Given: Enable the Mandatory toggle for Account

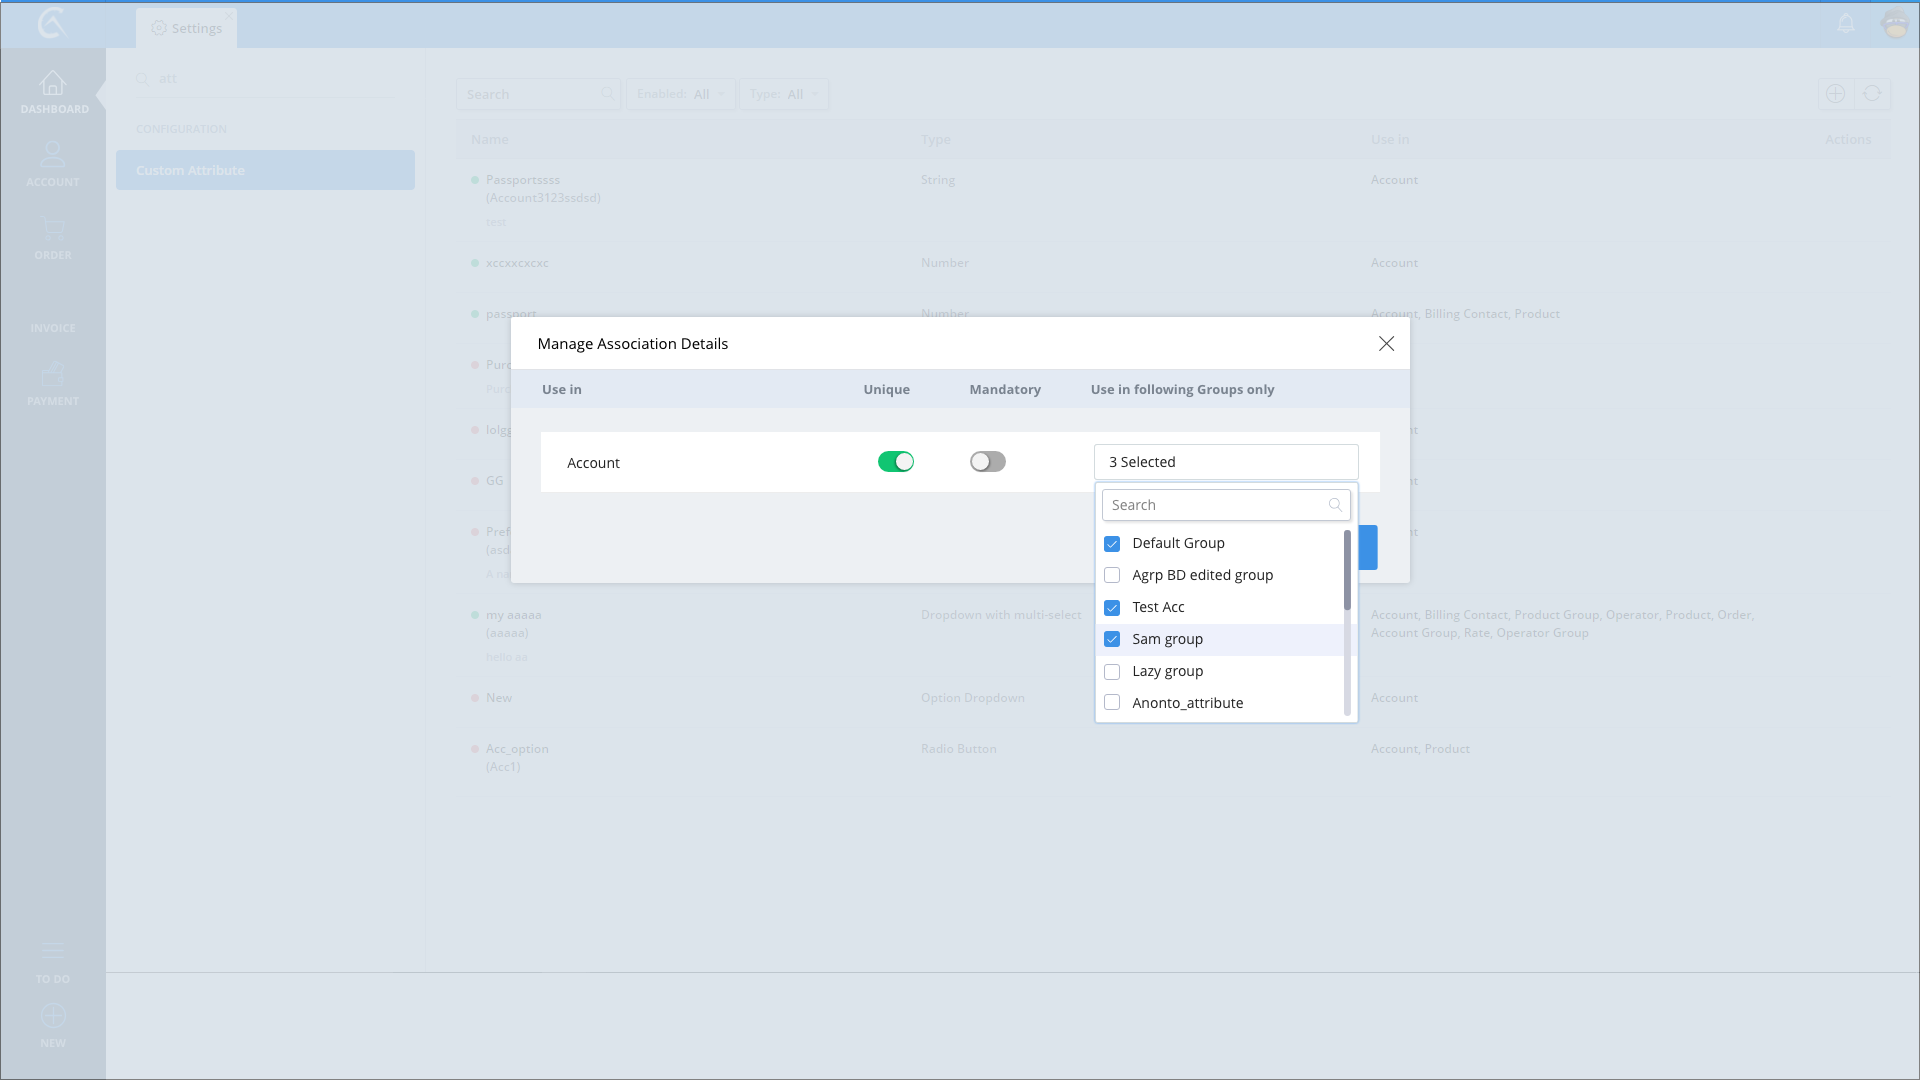Looking at the screenshot, I should pos(987,462).
